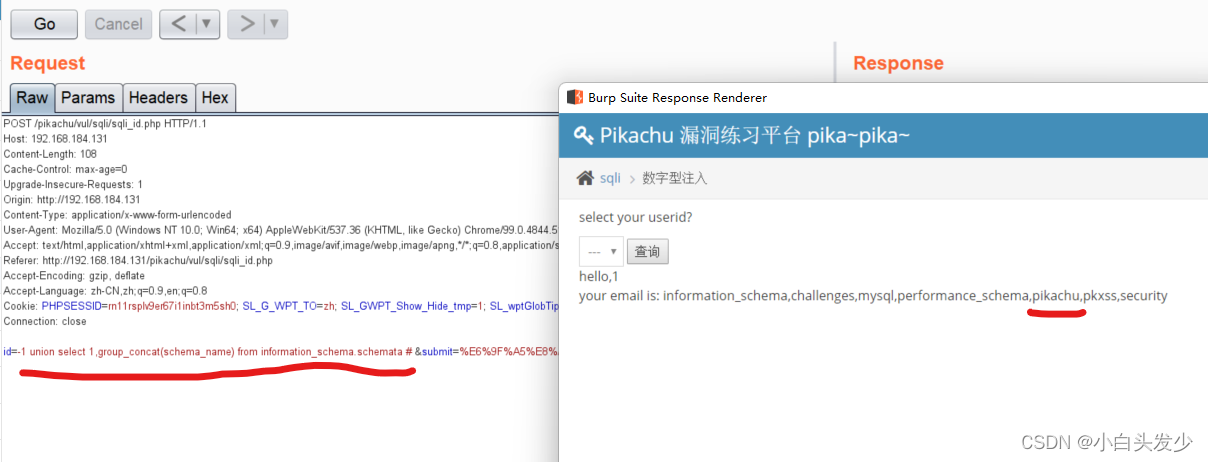Click the Referer header line
This screenshot has height=462, width=1208.
pyautogui.click(x=138, y=260)
